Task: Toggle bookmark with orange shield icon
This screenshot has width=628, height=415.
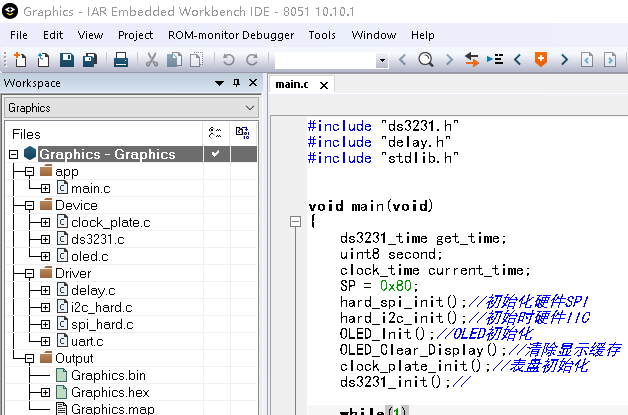Action: click(541, 59)
